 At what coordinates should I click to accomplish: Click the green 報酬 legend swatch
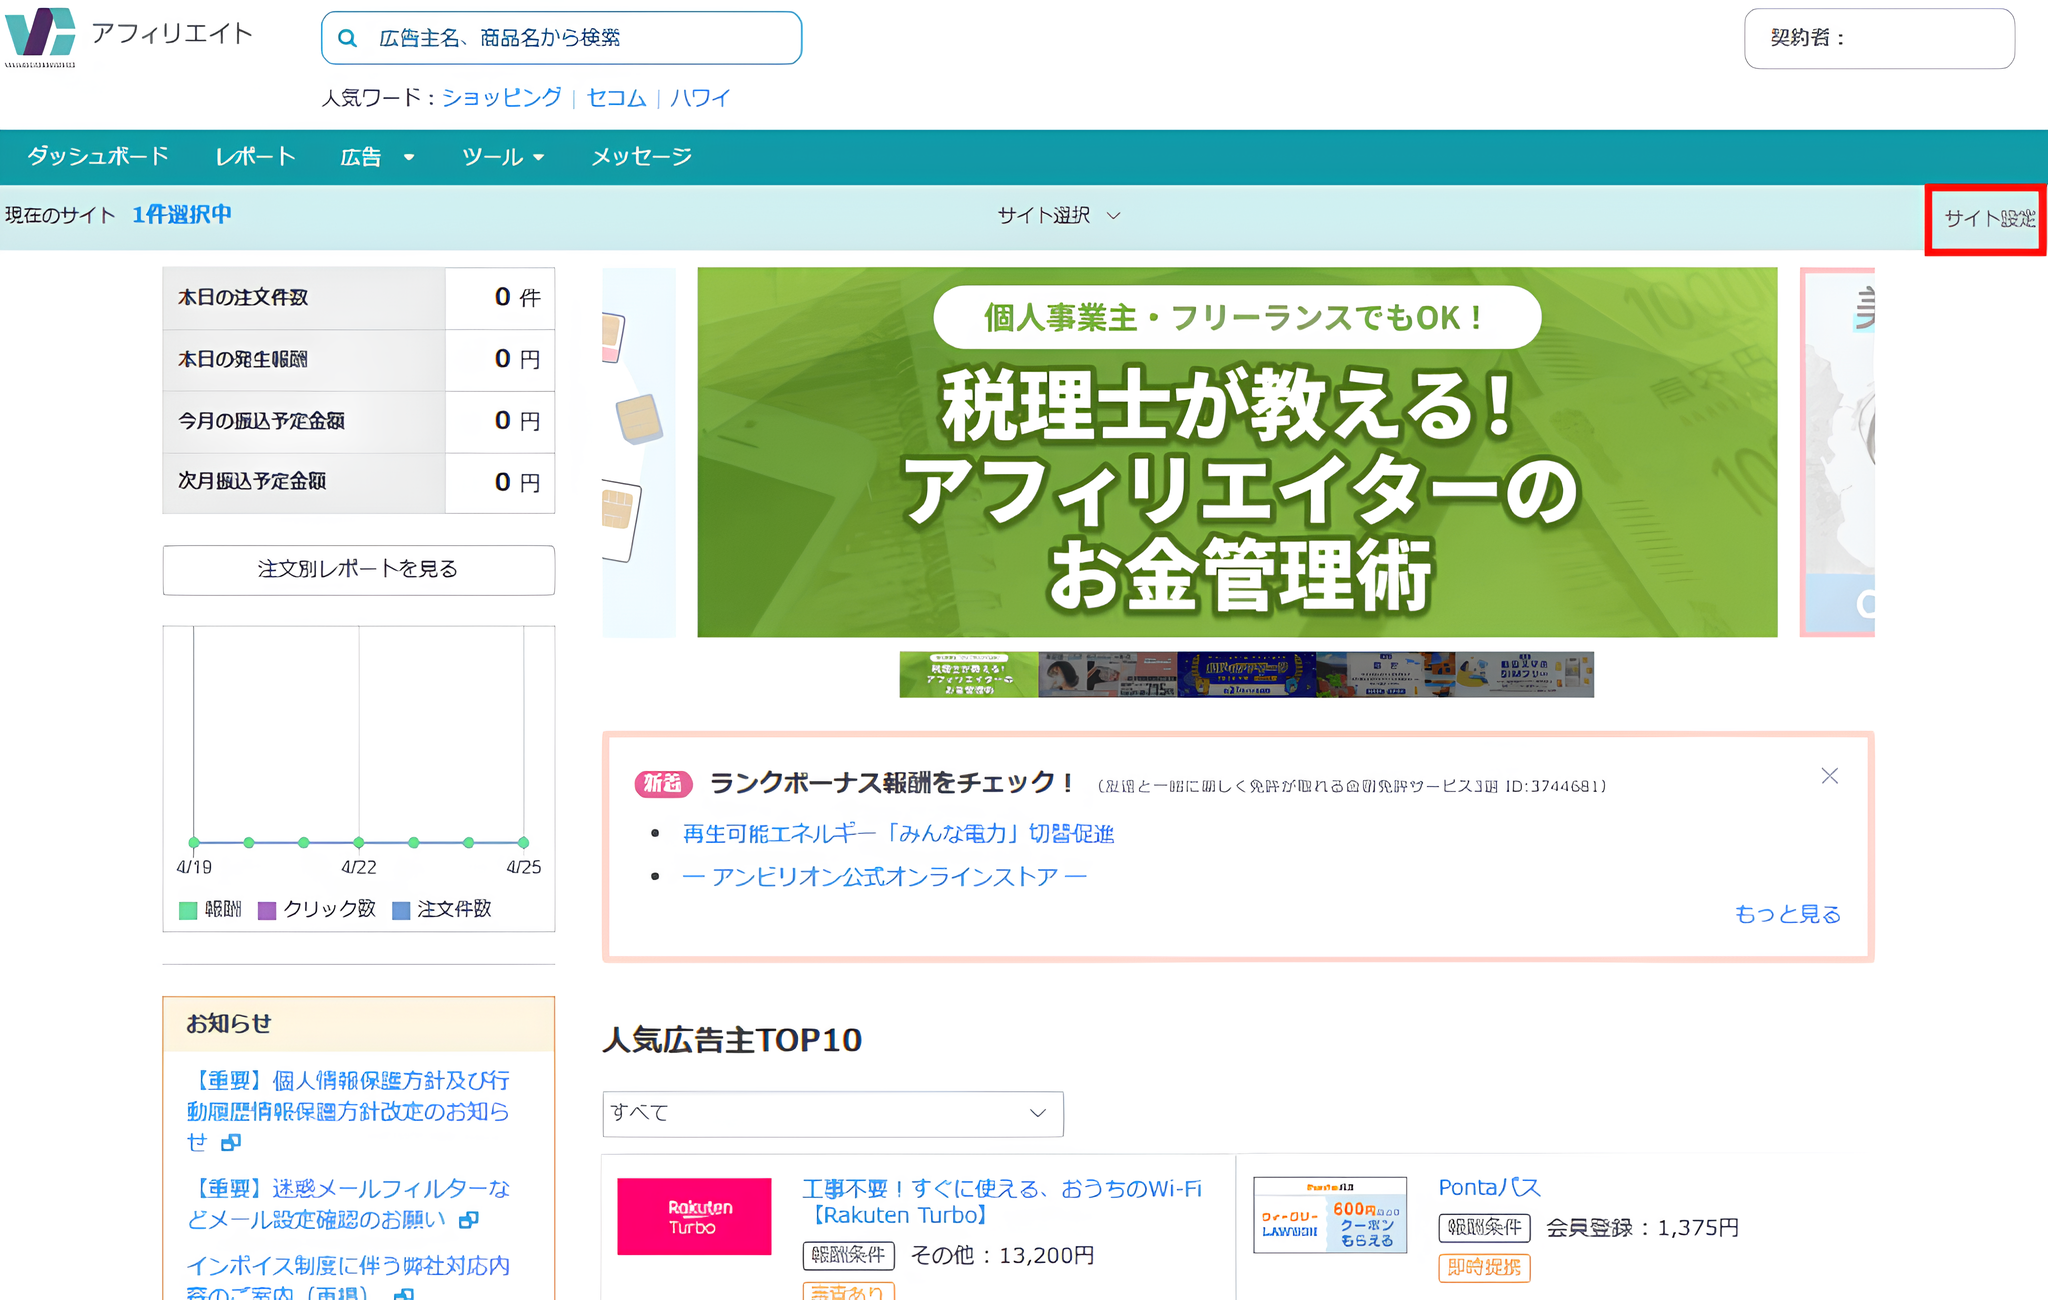pyautogui.click(x=188, y=910)
